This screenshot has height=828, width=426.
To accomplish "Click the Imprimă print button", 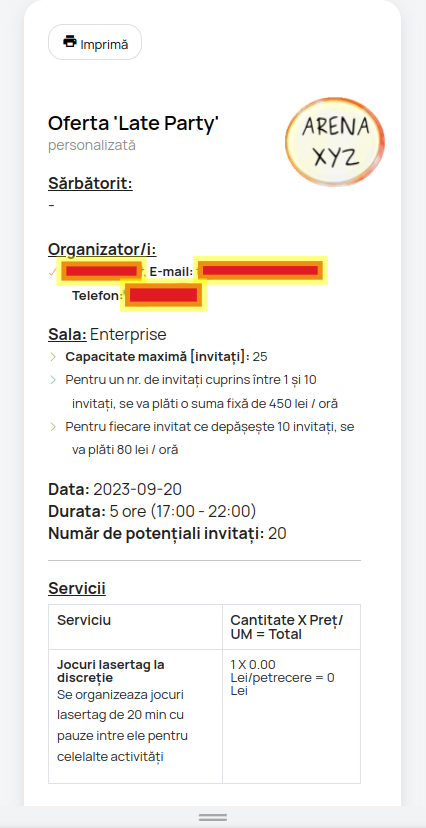I will tap(95, 42).
